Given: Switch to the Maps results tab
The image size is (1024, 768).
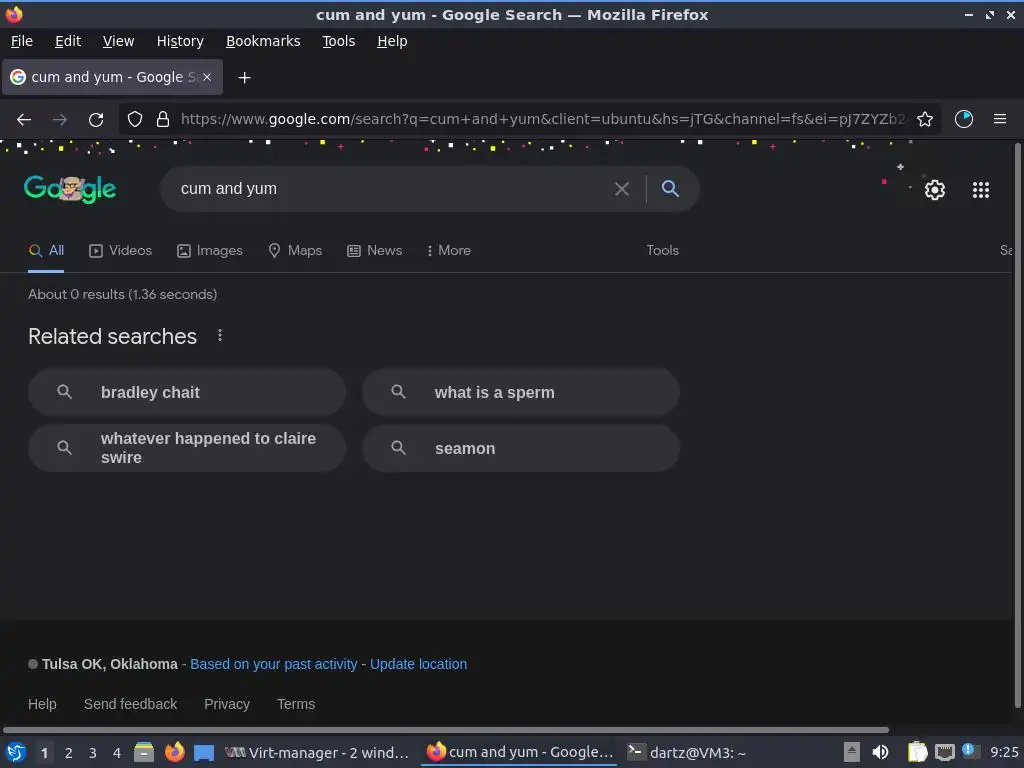Looking at the screenshot, I should [295, 251].
